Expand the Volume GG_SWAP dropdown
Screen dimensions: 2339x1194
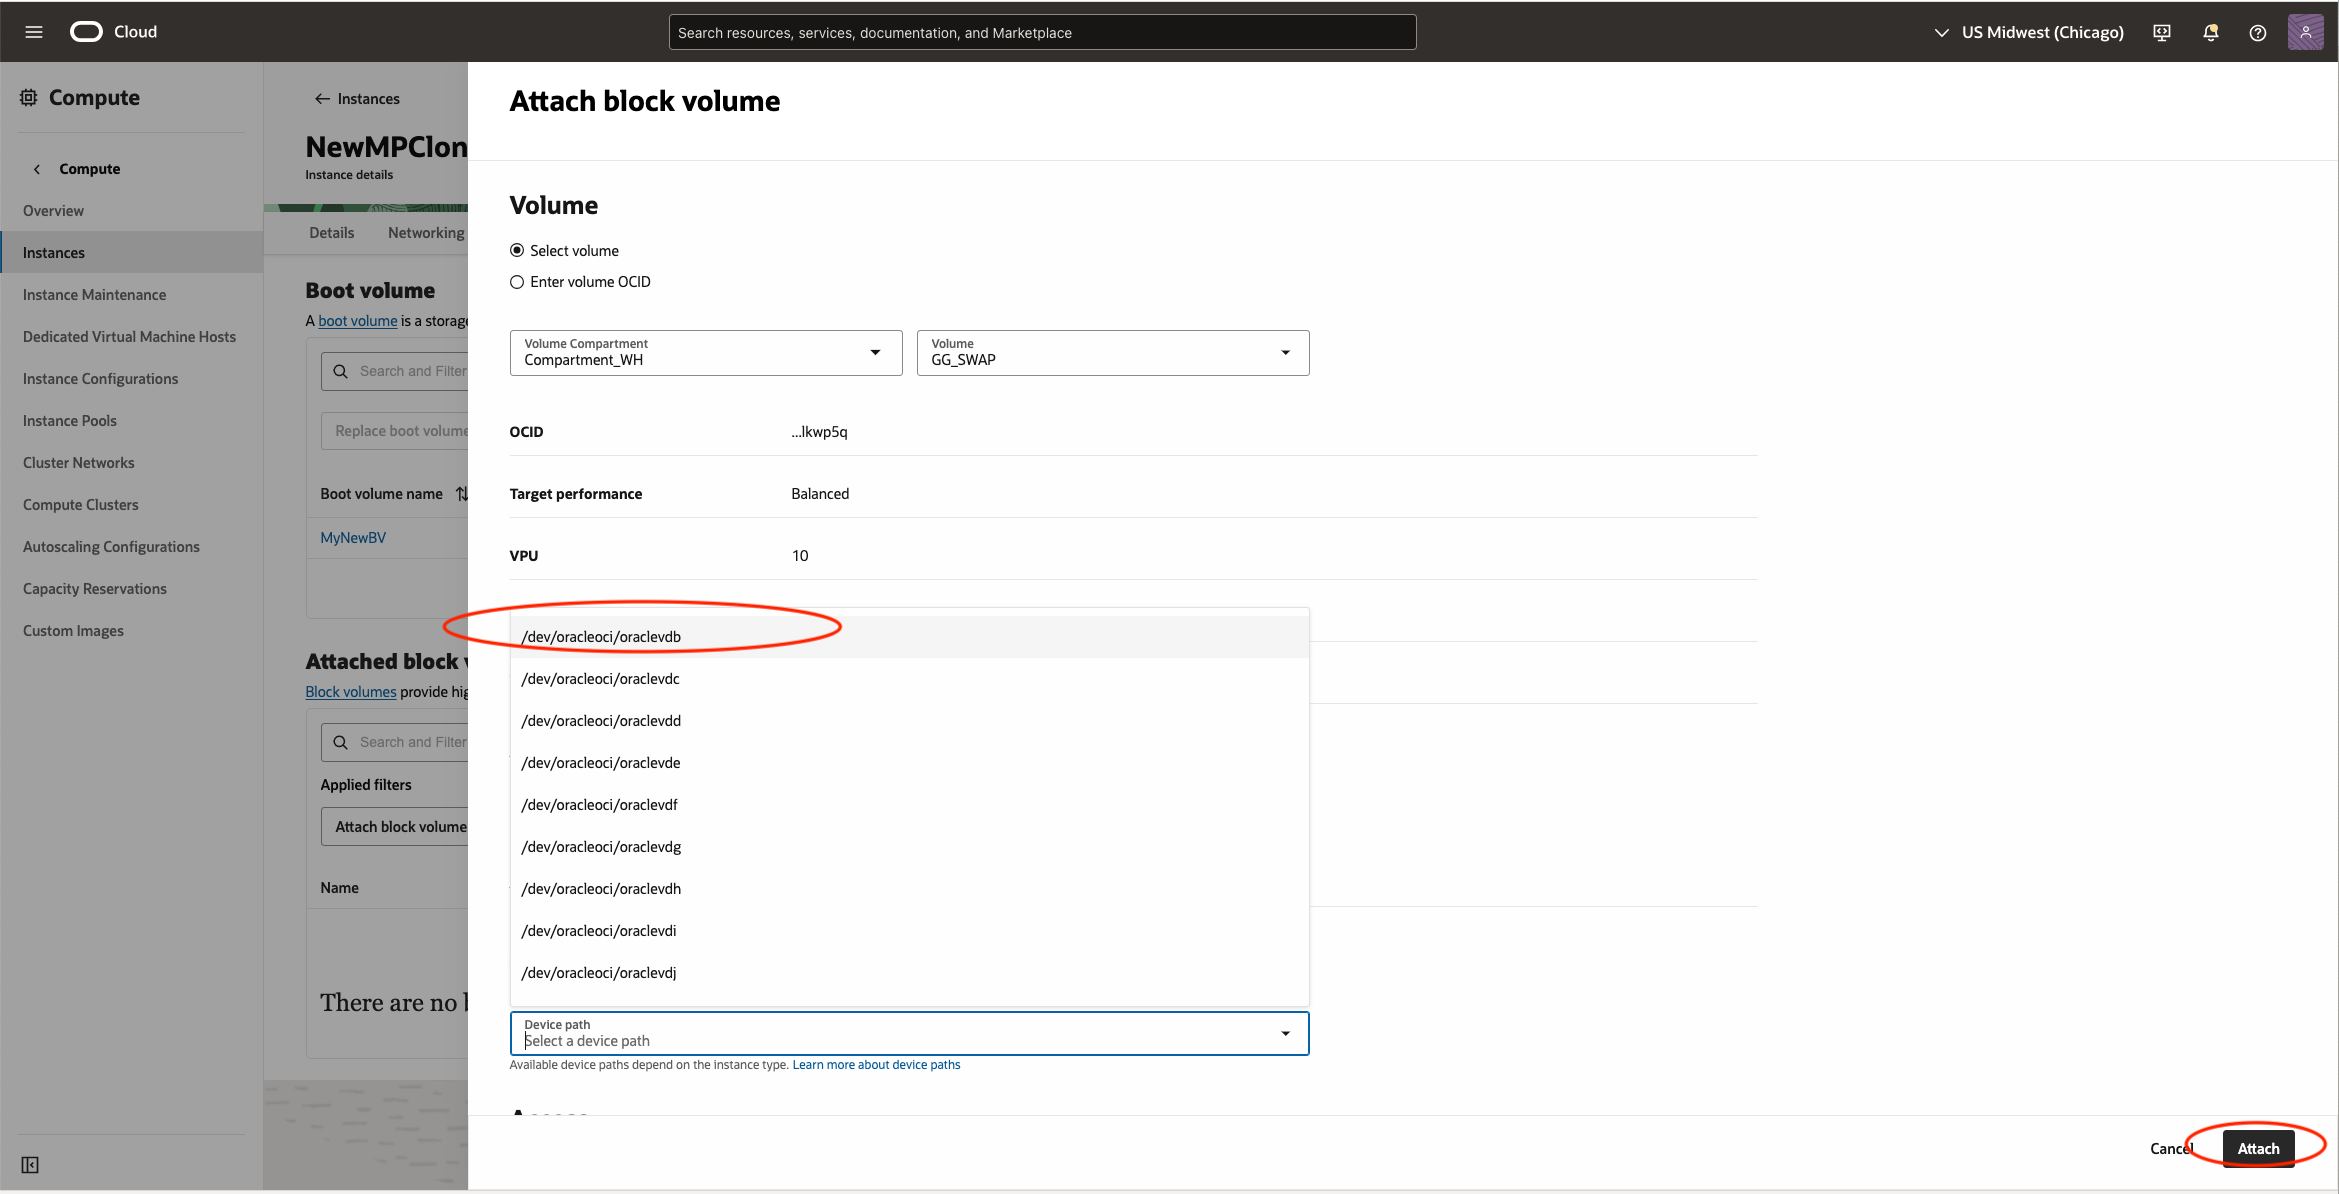pyautogui.click(x=1112, y=353)
